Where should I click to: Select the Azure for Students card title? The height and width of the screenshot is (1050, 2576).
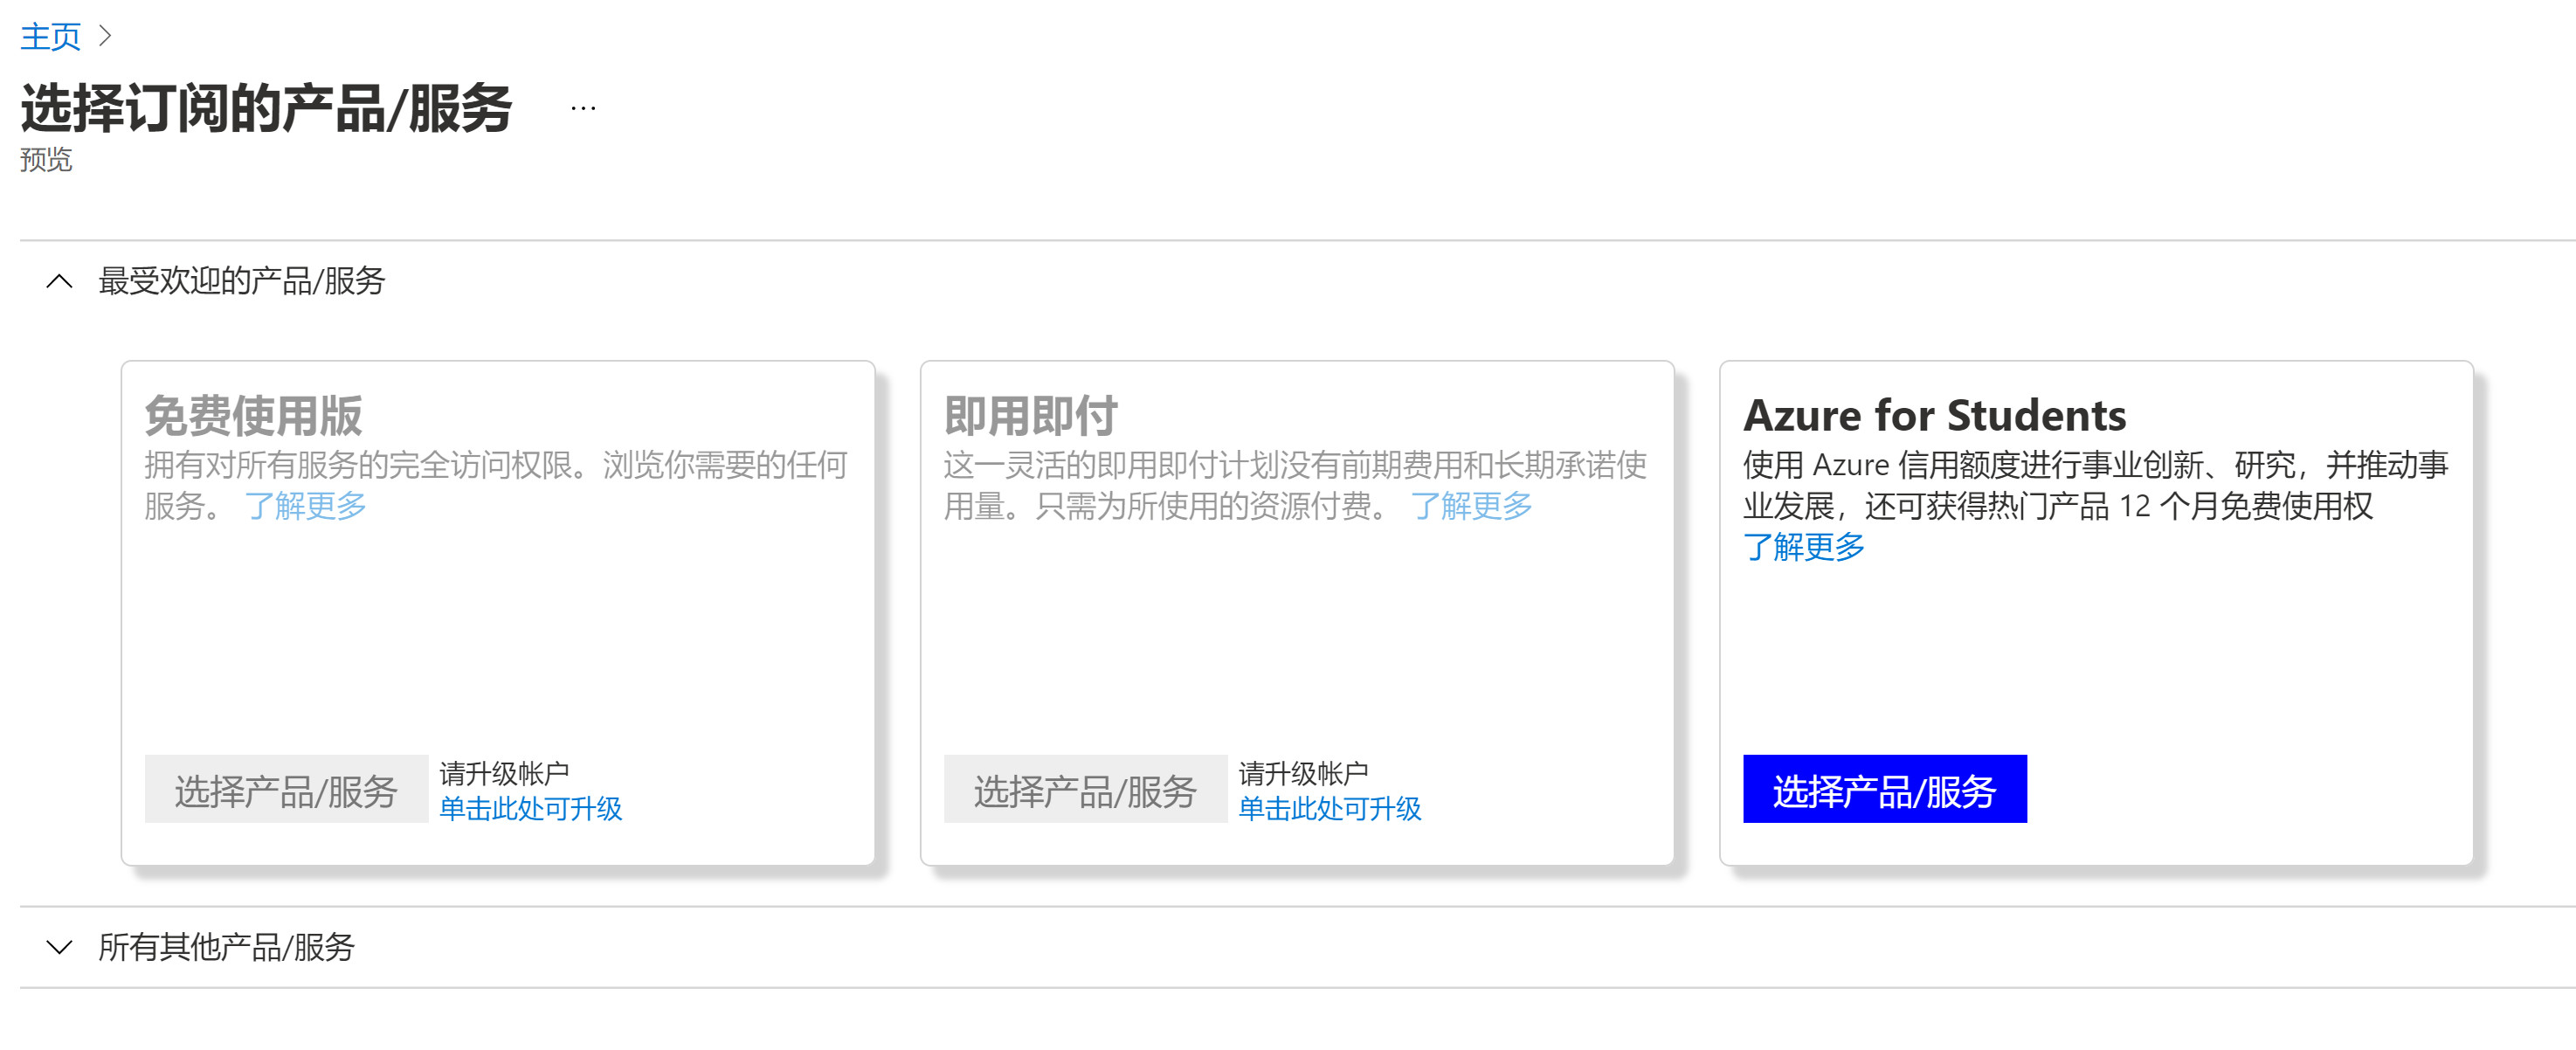pyautogui.click(x=1934, y=415)
